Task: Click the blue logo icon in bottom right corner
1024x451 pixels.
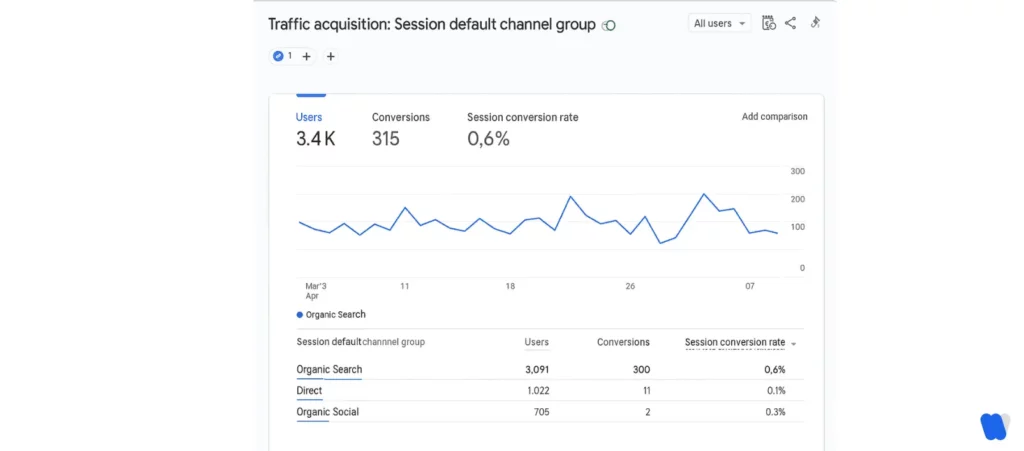Action: pos(995,426)
